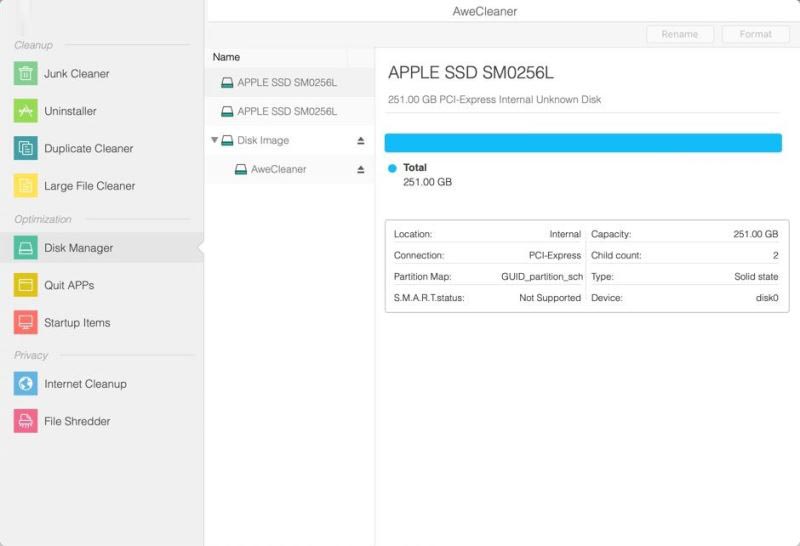Click the Cleanup section header
Image resolution: width=800 pixels, height=546 pixels.
click(33, 45)
